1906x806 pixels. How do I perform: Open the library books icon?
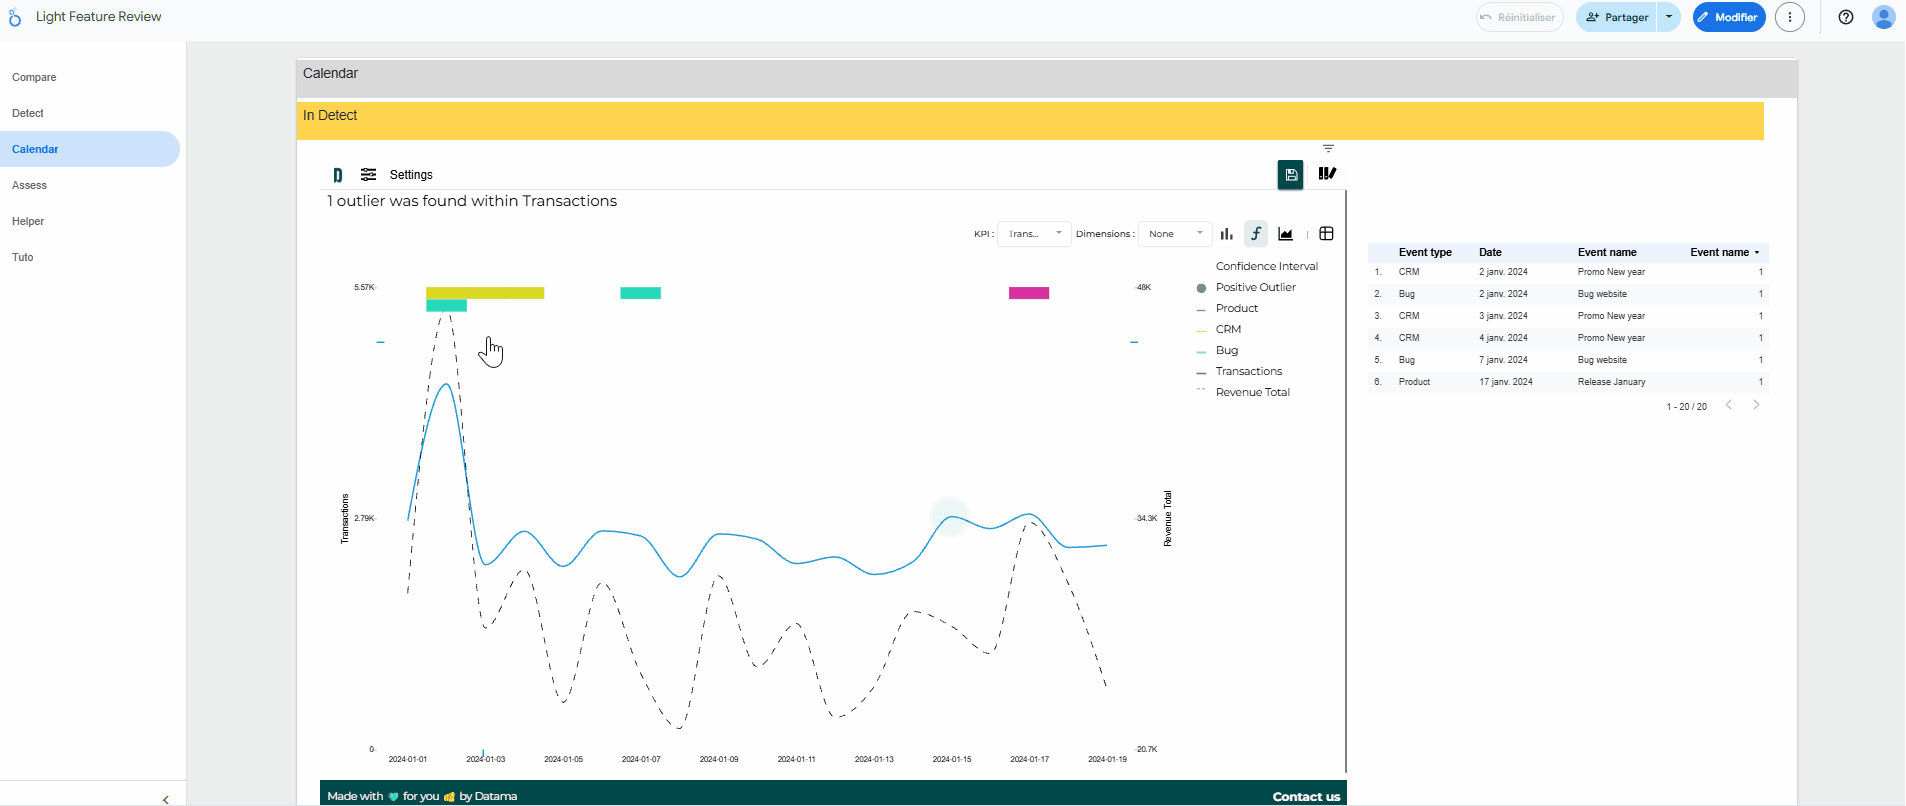coord(1327,174)
